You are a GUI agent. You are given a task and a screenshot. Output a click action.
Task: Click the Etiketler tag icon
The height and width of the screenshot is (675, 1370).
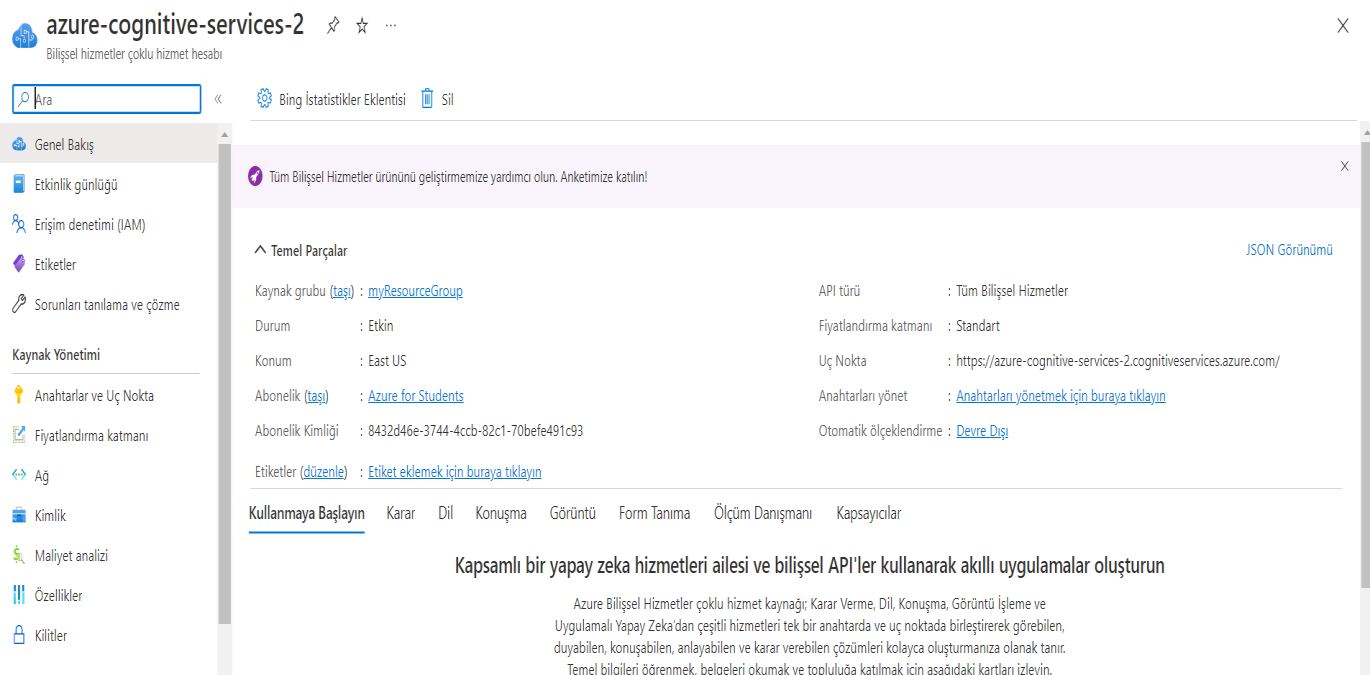click(18, 265)
